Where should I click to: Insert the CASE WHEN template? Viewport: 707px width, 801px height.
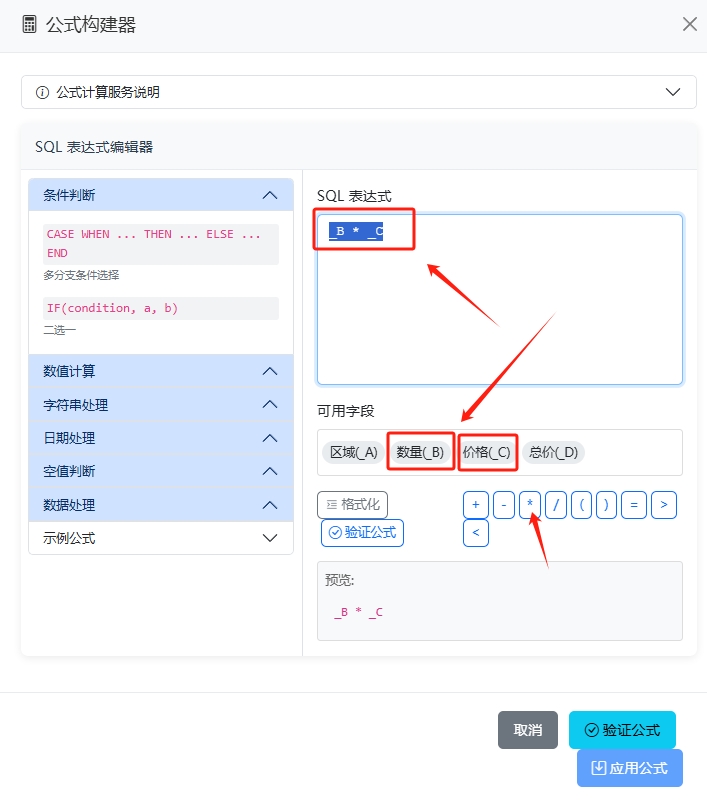[161, 244]
